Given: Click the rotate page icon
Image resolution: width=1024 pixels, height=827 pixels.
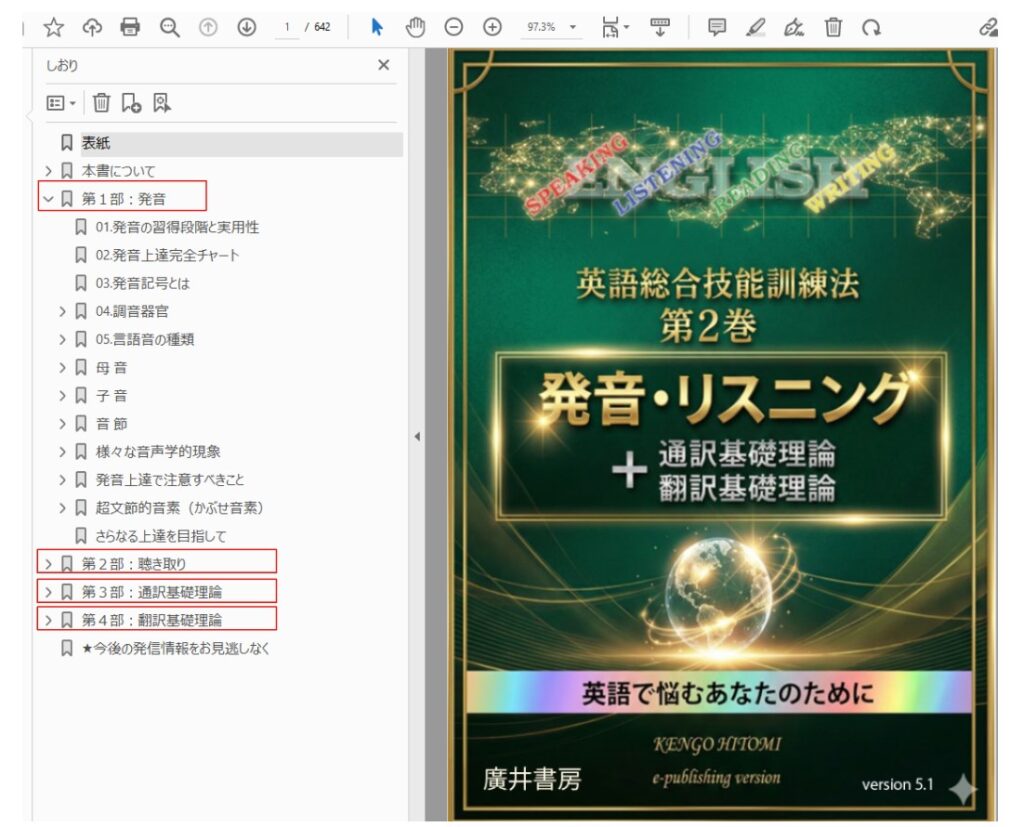Looking at the screenshot, I should point(872,28).
